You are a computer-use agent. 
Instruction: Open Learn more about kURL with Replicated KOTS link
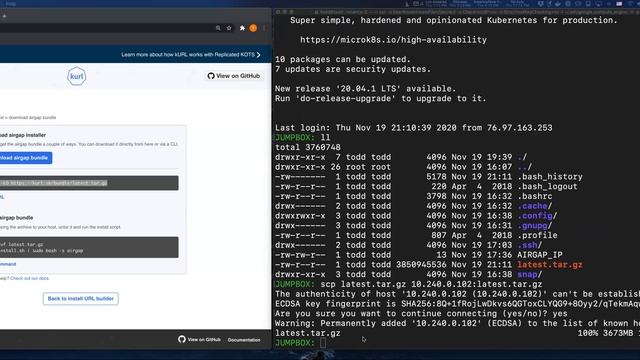191,55
